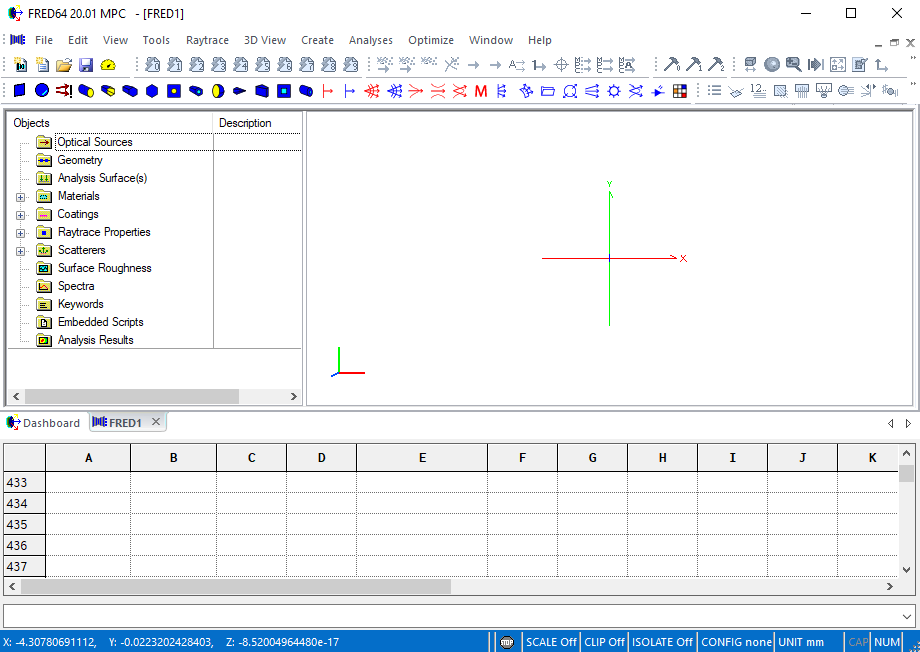Toggle ISOLATE Off in status bar

click(x=662, y=642)
